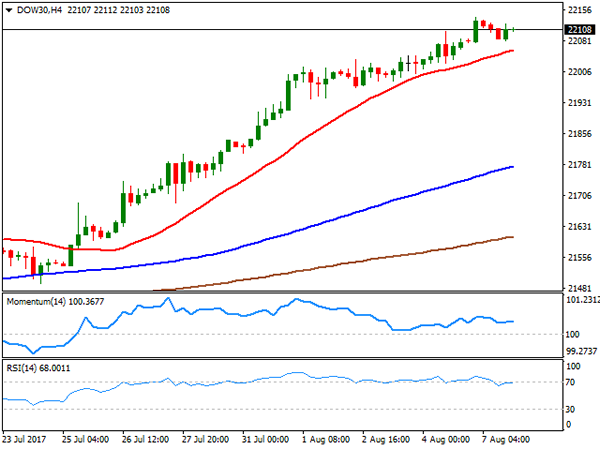The width and height of the screenshot is (600, 450).
Task: Click the 21856 price axis label
Action: click(x=579, y=134)
